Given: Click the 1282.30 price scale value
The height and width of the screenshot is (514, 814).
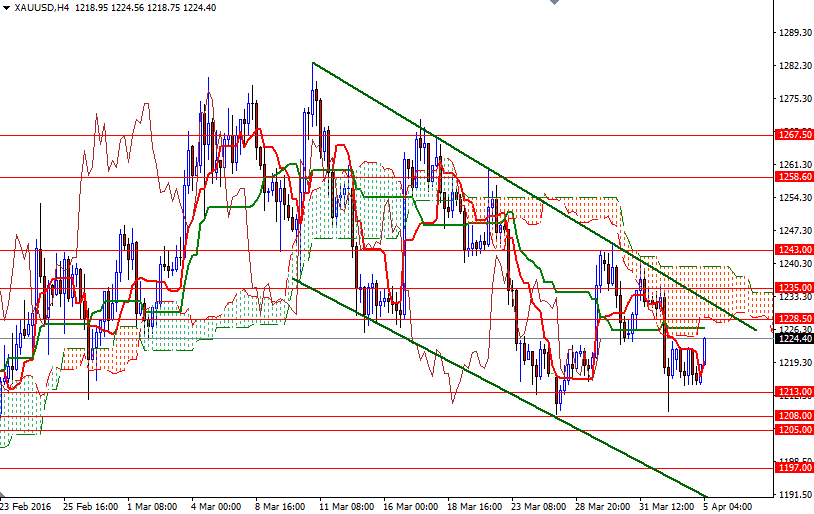Looking at the screenshot, I should [x=793, y=66].
